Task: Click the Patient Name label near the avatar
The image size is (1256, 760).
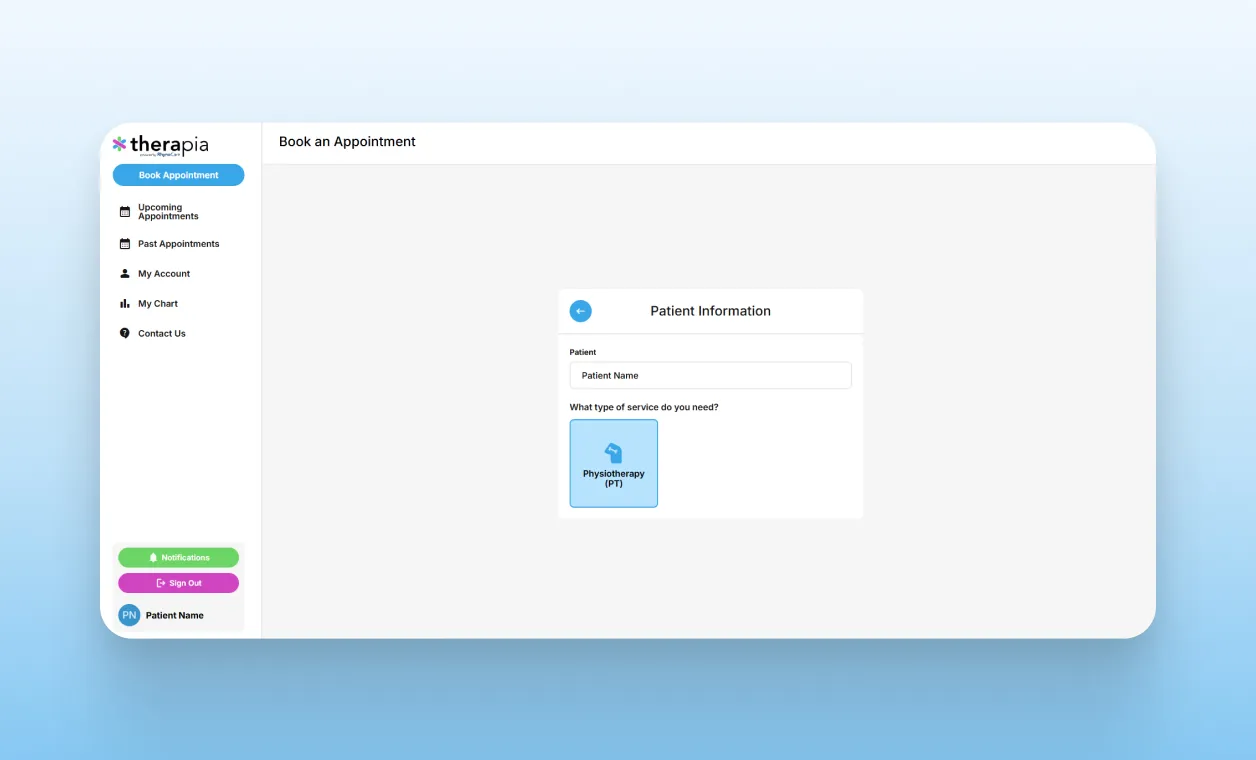Action: pyautogui.click(x=174, y=615)
